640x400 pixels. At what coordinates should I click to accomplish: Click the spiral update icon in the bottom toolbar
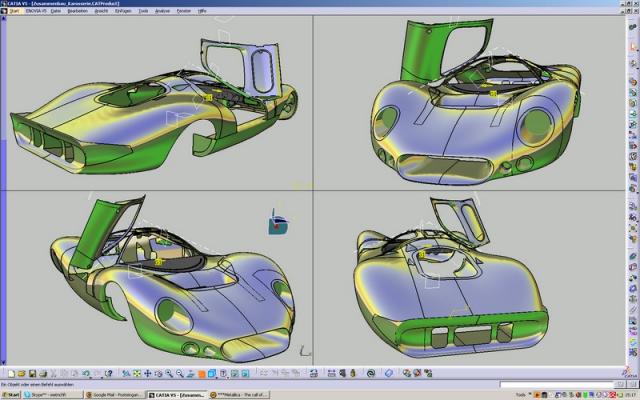(371, 373)
